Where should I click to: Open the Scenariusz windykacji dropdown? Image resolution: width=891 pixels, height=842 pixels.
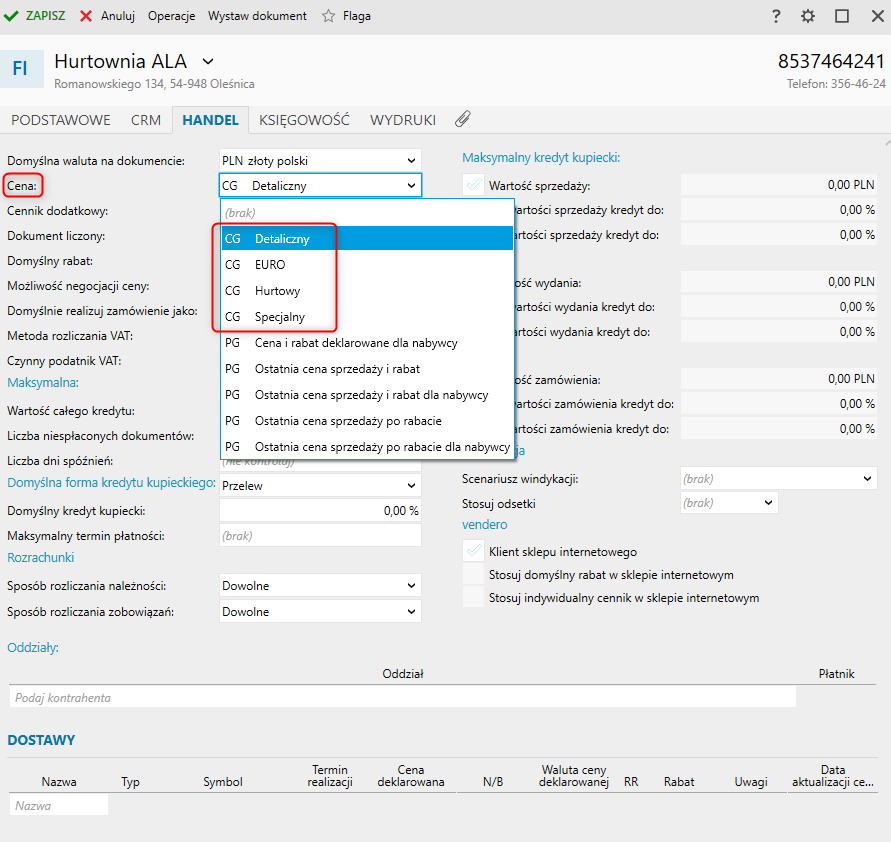778,479
